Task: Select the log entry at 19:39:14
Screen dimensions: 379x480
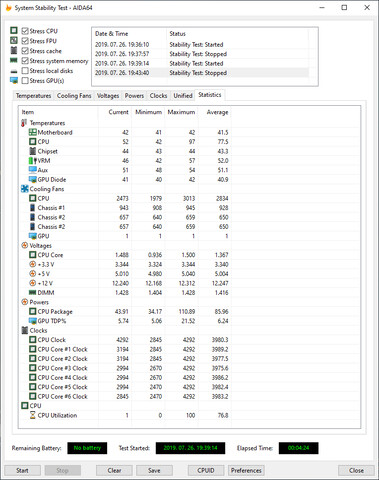Action: pyautogui.click(x=200, y=63)
